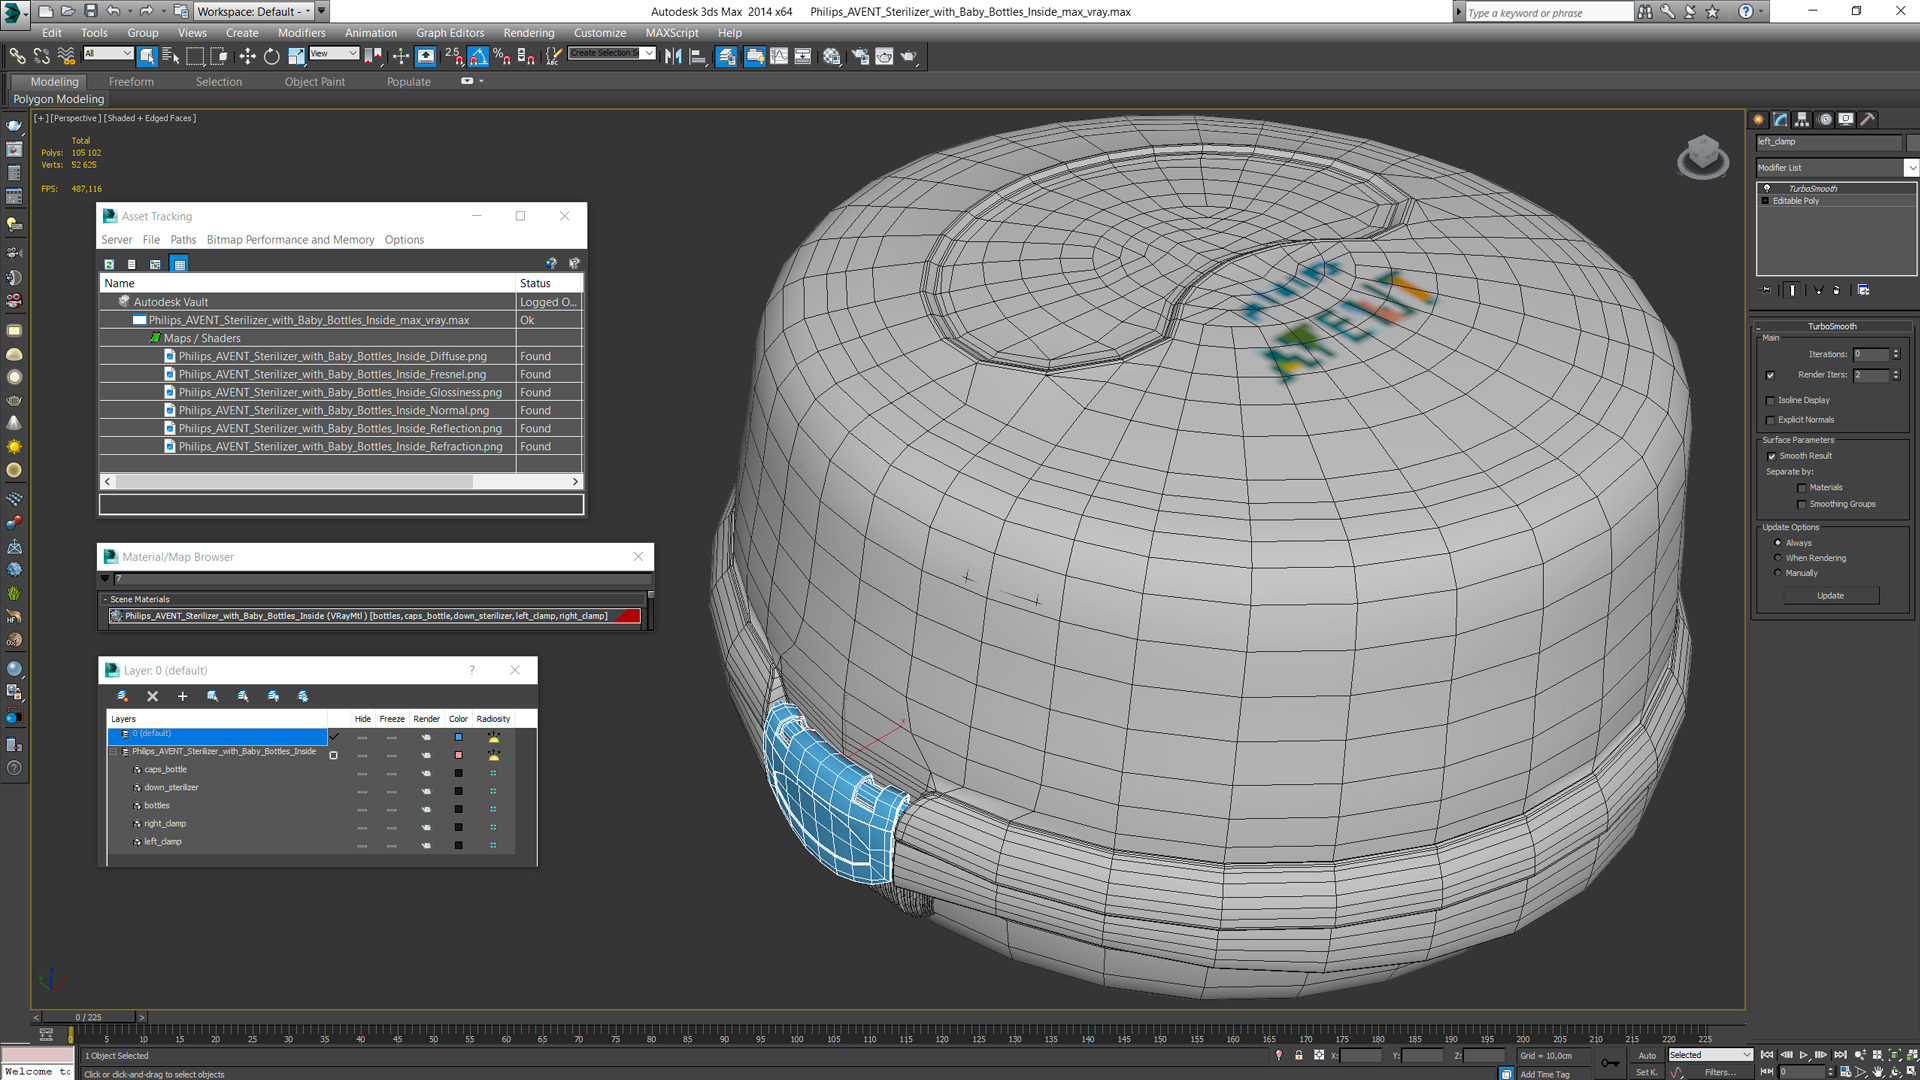Switch to Object Paint ribbon tab
This screenshot has height=1080, width=1920.
[314, 82]
